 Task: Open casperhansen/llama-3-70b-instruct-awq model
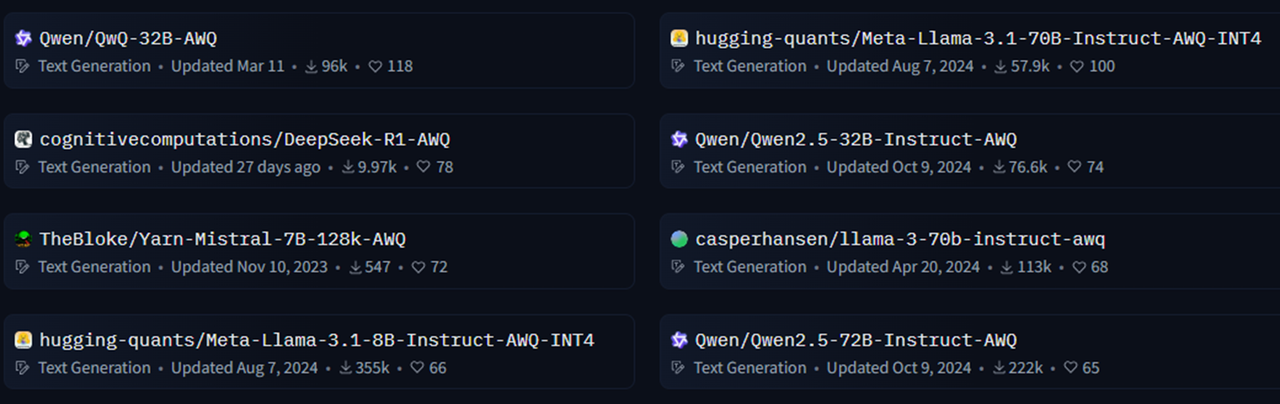899,240
